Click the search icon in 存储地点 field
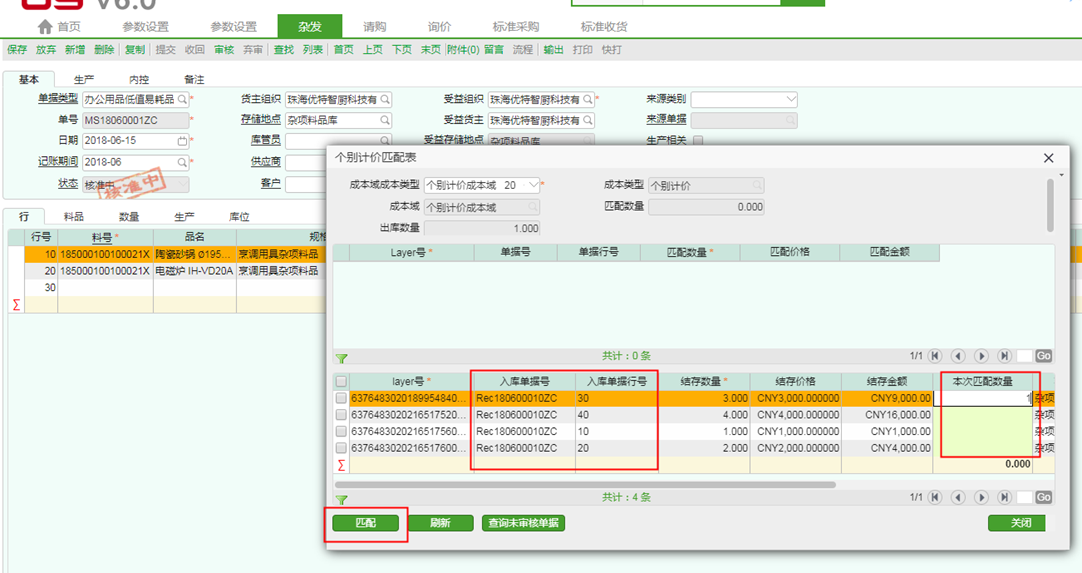 [x=384, y=121]
